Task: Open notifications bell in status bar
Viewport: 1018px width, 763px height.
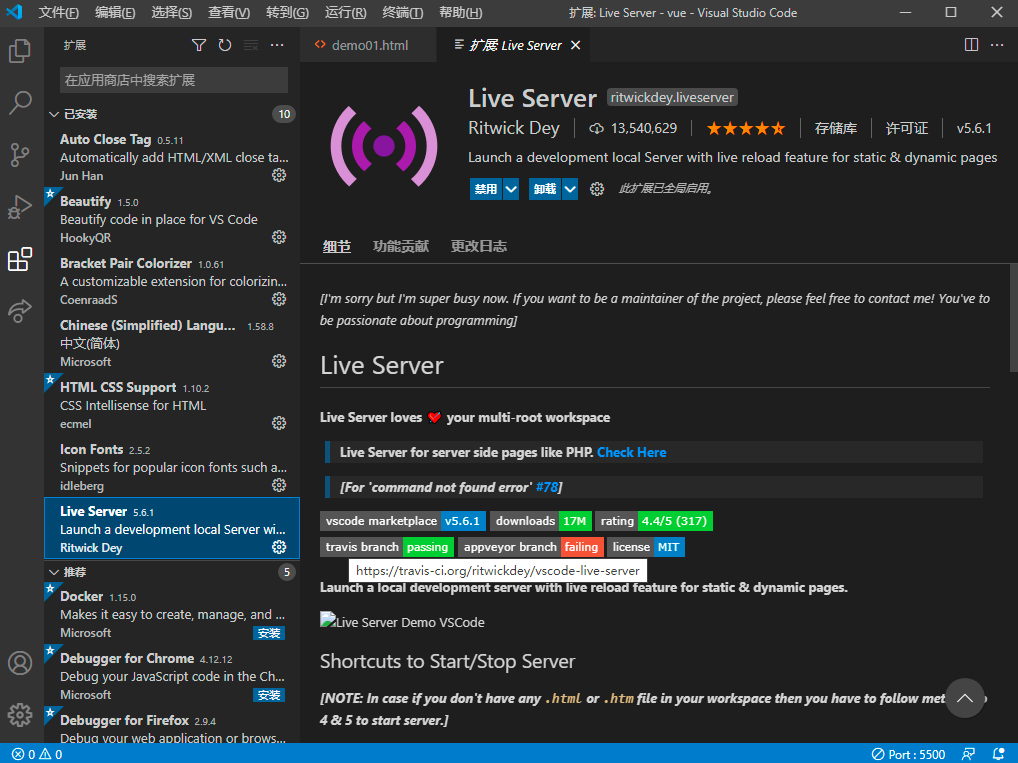Action: click(x=999, y=754)
